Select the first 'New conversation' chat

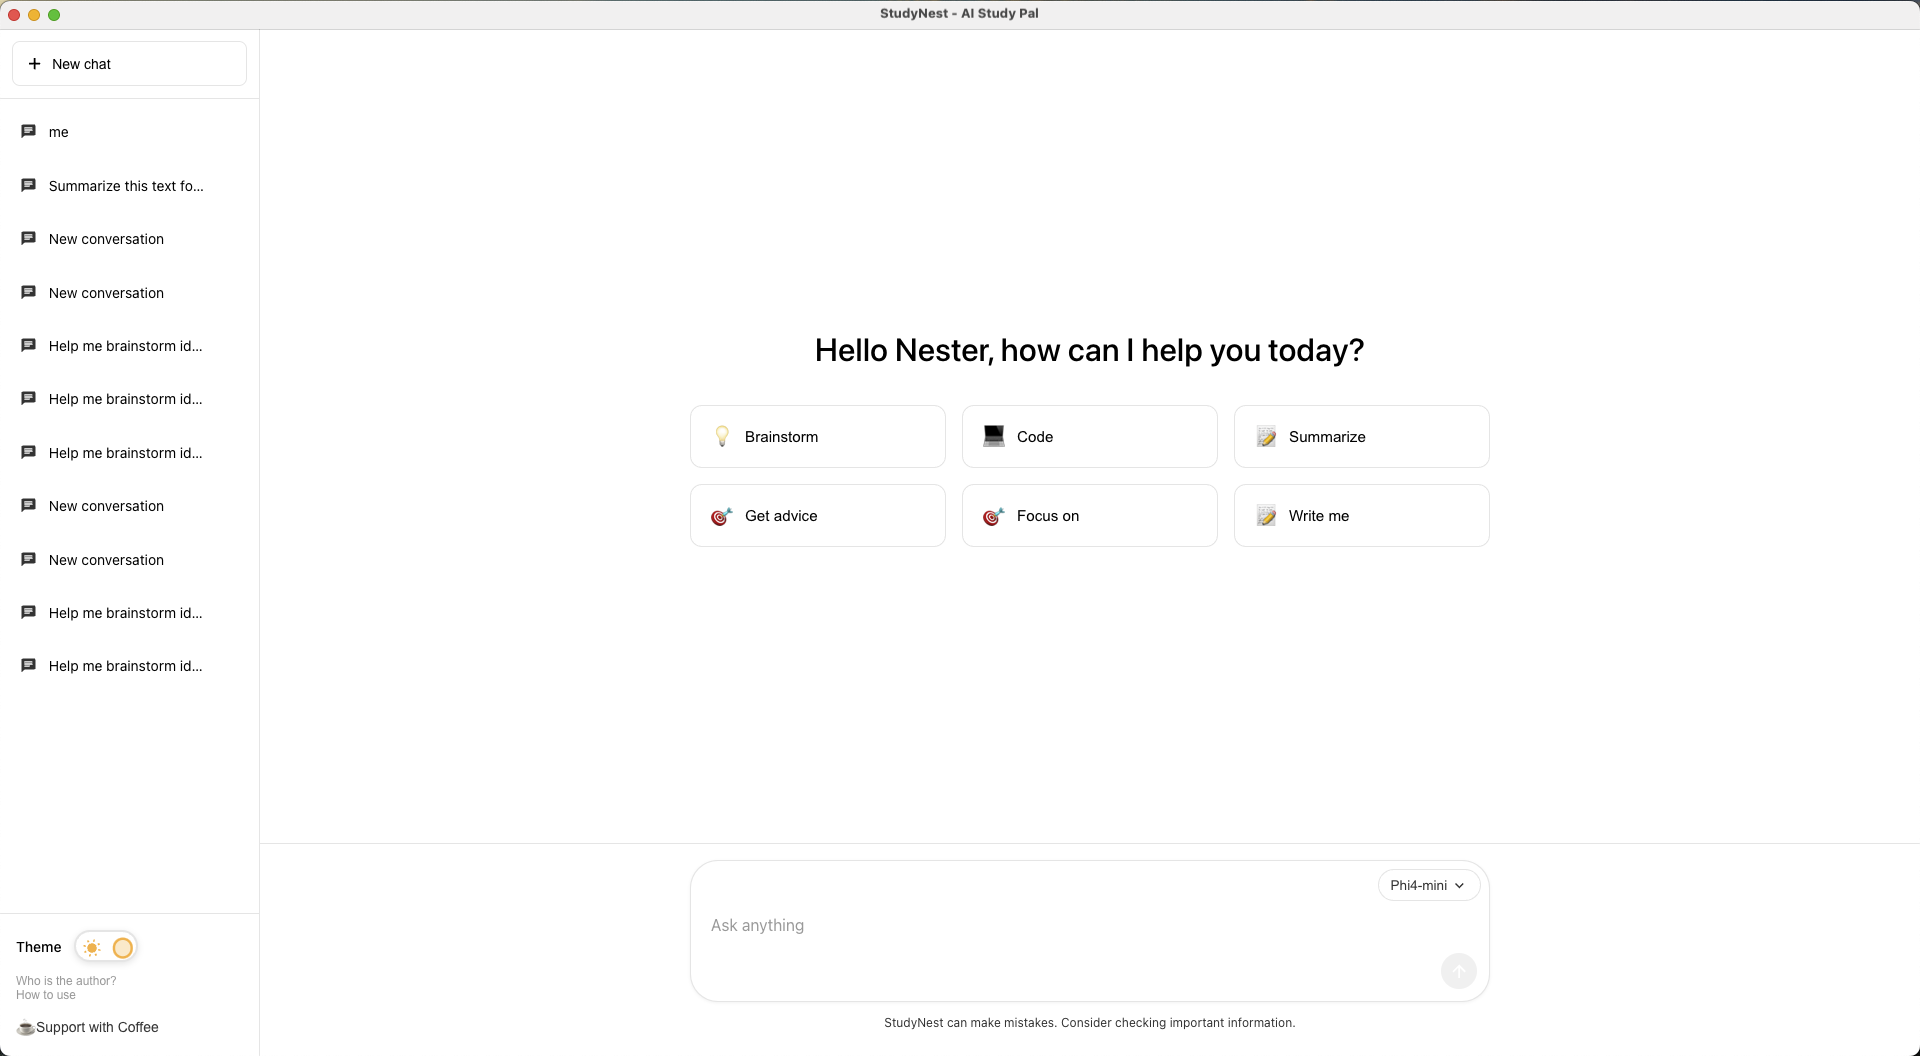pyautogui.click(x=106, y=239)
